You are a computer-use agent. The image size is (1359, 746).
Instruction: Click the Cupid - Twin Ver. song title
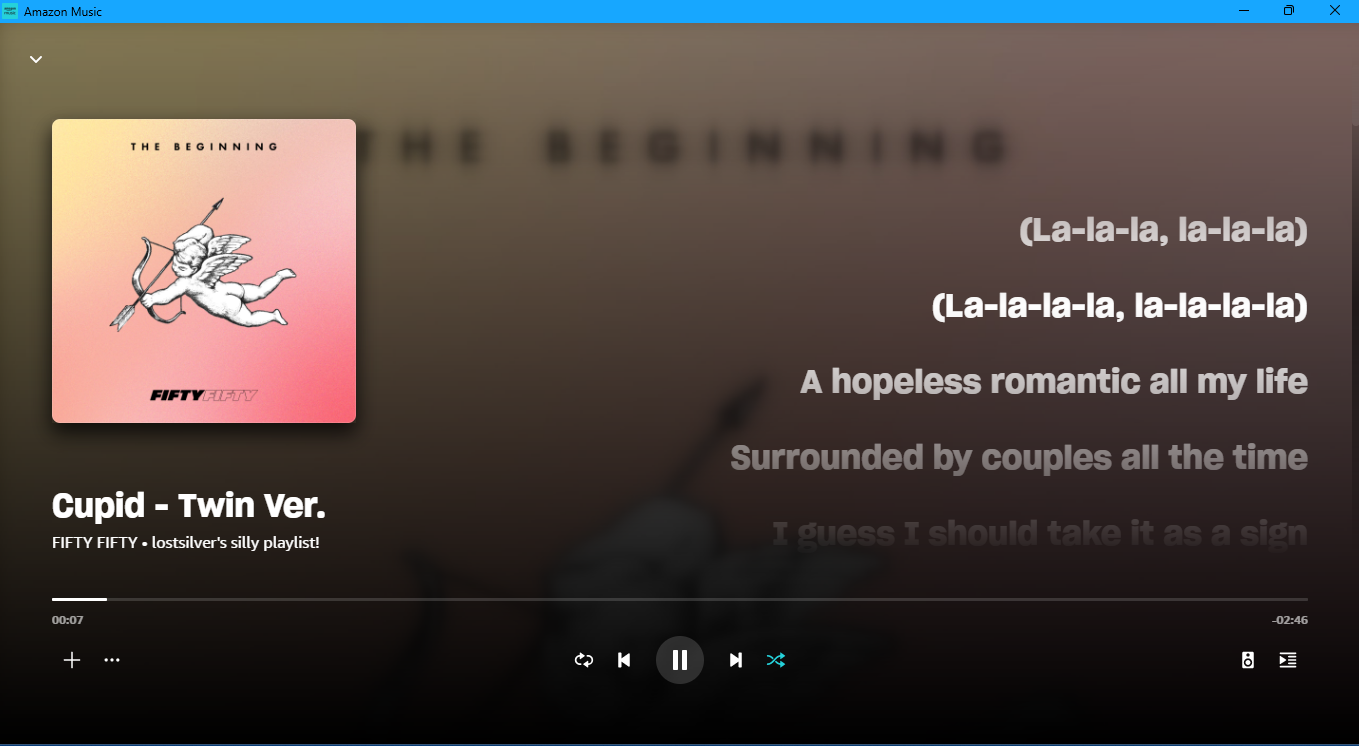point(189,506)
